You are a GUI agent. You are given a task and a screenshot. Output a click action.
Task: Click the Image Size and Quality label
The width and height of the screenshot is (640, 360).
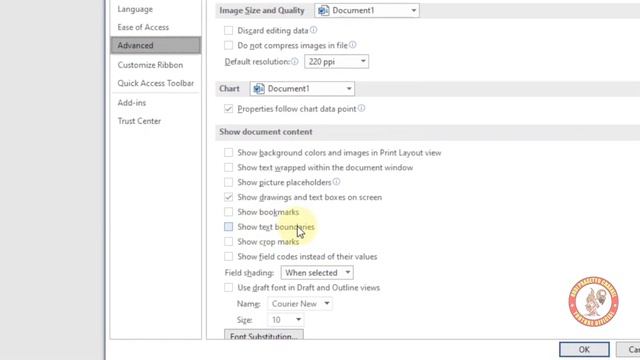pyautogui.click(x=262, y=11)
